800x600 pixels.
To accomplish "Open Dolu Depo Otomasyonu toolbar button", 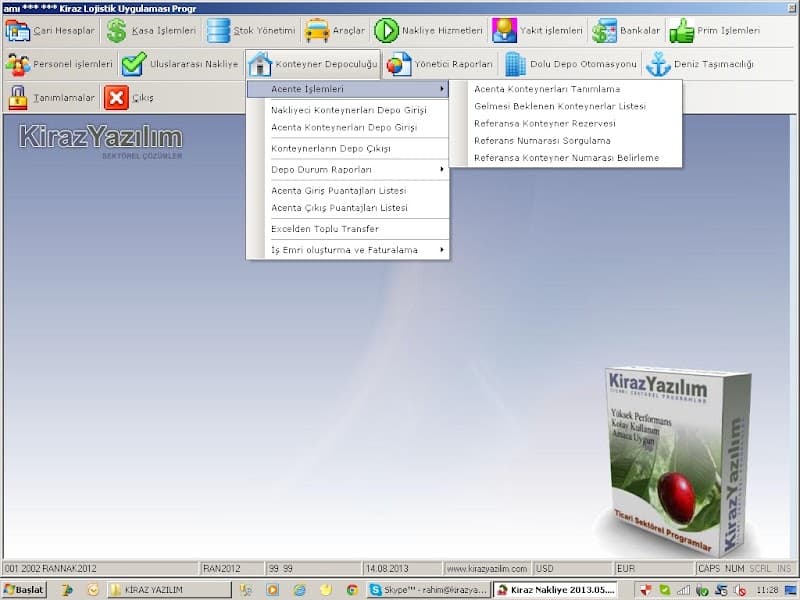I will point(569,64).
